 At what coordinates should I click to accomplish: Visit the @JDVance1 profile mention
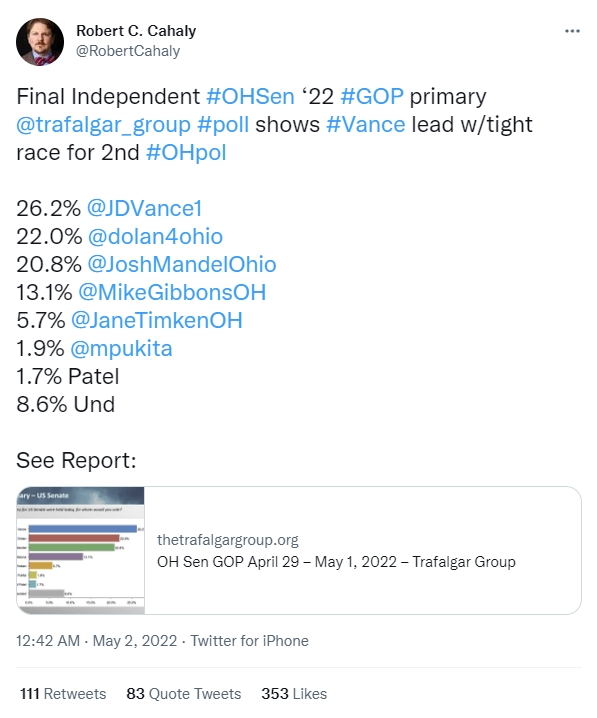(144, 209)
